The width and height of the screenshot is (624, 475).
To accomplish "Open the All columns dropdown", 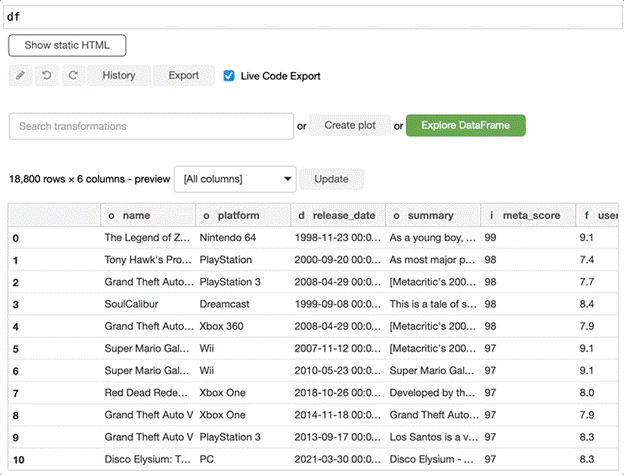I will [x=235, y=179].
